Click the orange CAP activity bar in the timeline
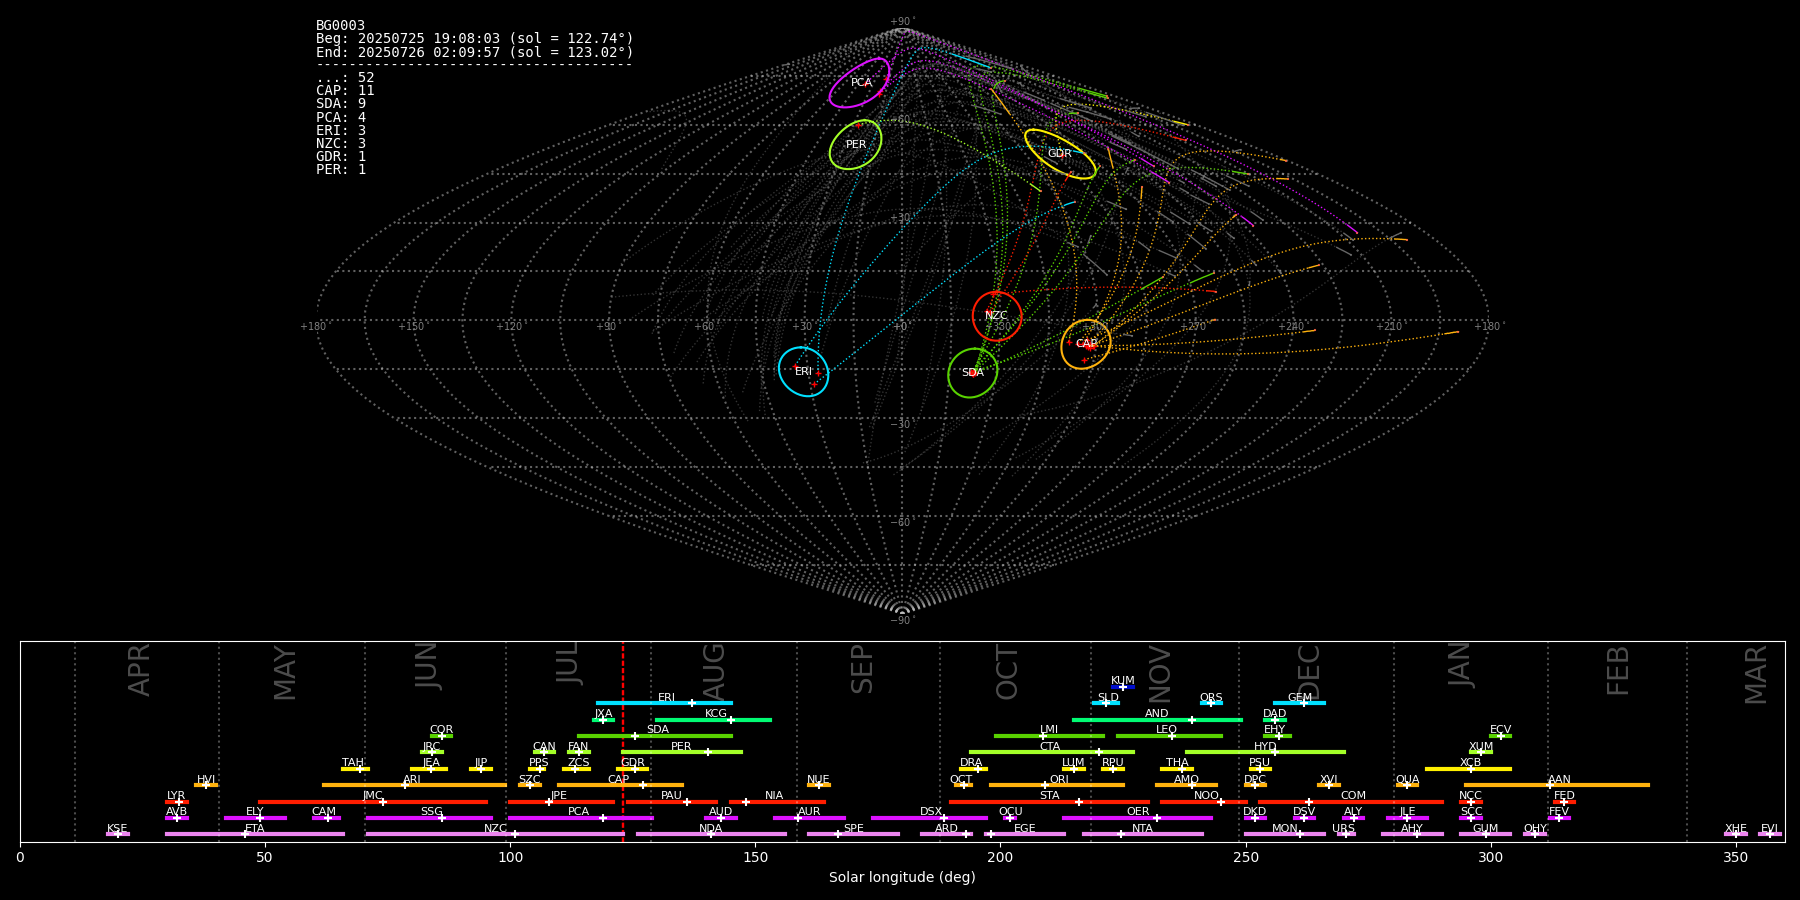Image resolution: width=1800 pixels, height=900 pixels. (620, 785)
